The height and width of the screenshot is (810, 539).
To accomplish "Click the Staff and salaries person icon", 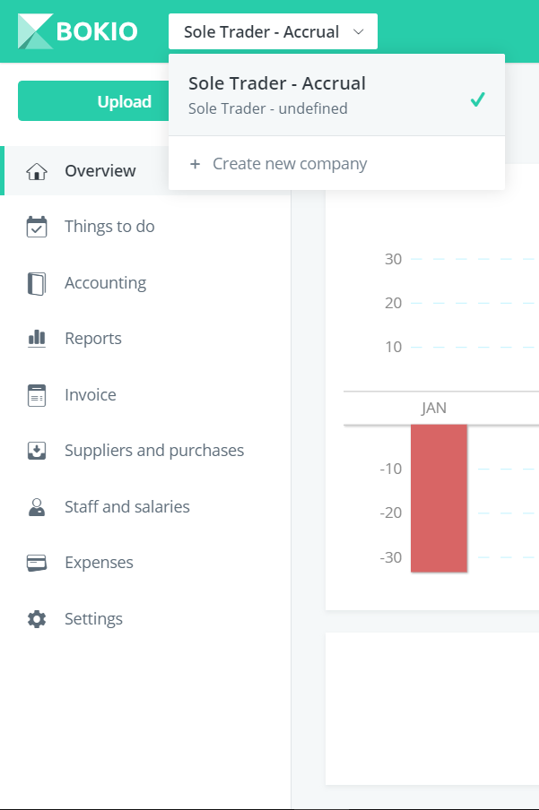I will [x=37, y=507].
